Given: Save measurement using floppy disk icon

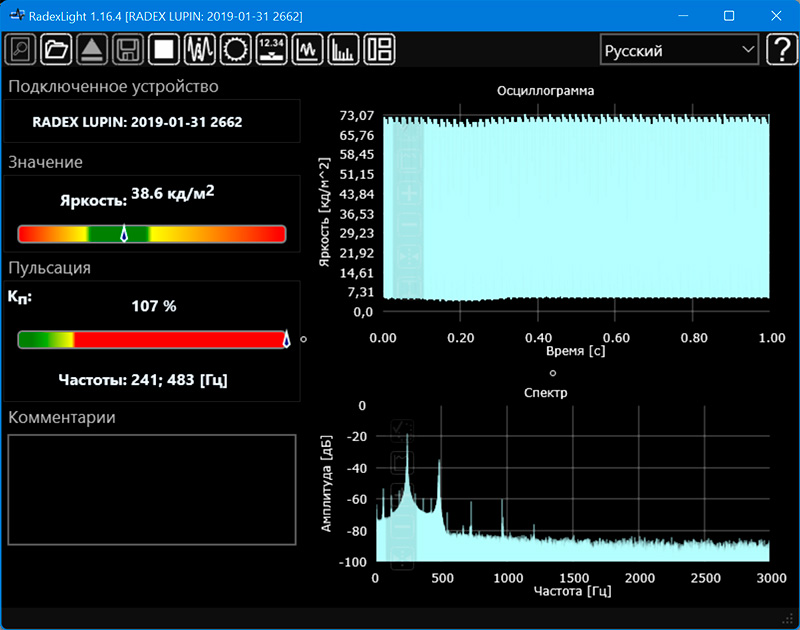Looking at the screenshot, I should [x=127, y=49].
